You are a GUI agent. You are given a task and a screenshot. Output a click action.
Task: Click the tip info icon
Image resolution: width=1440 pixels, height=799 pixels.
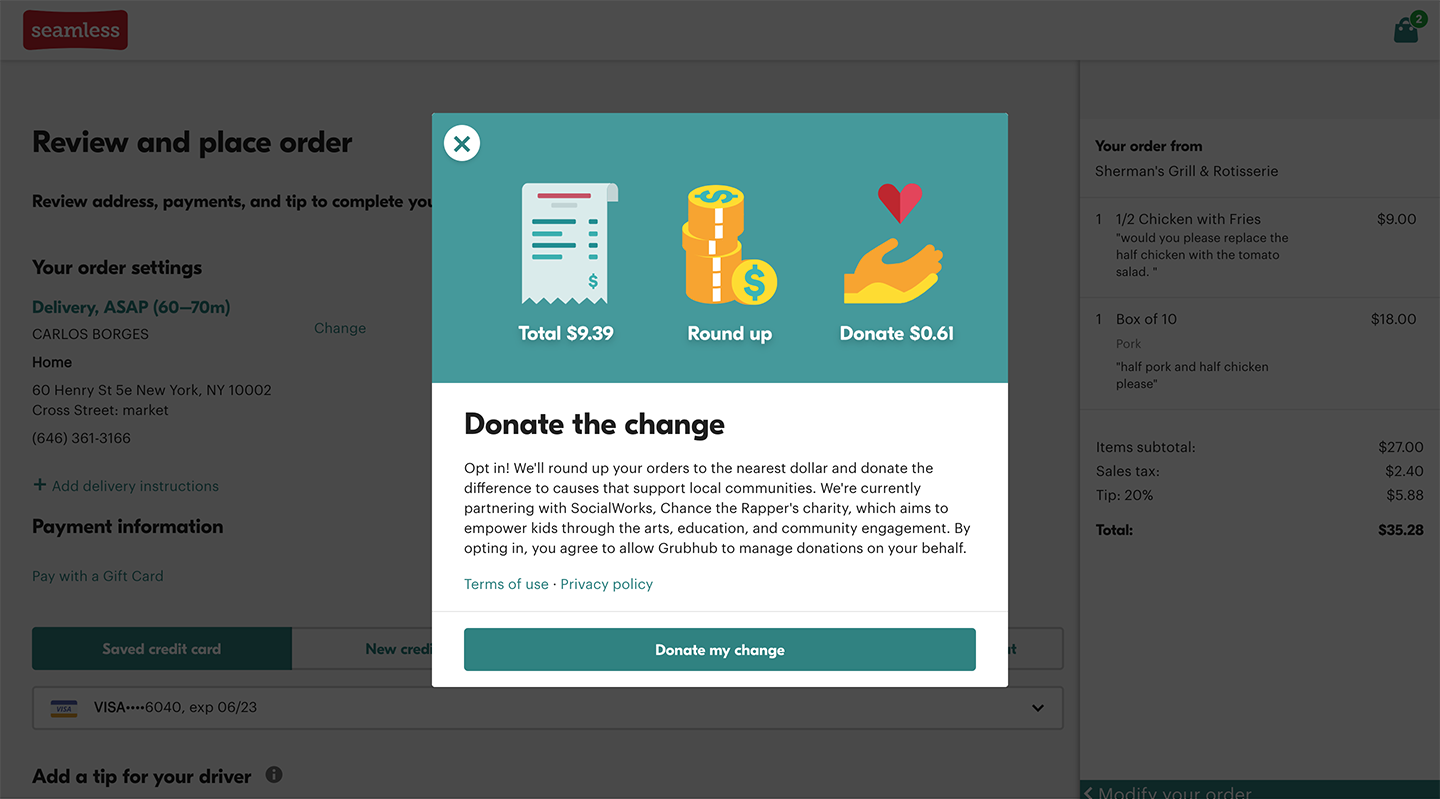tap(274, 774)
